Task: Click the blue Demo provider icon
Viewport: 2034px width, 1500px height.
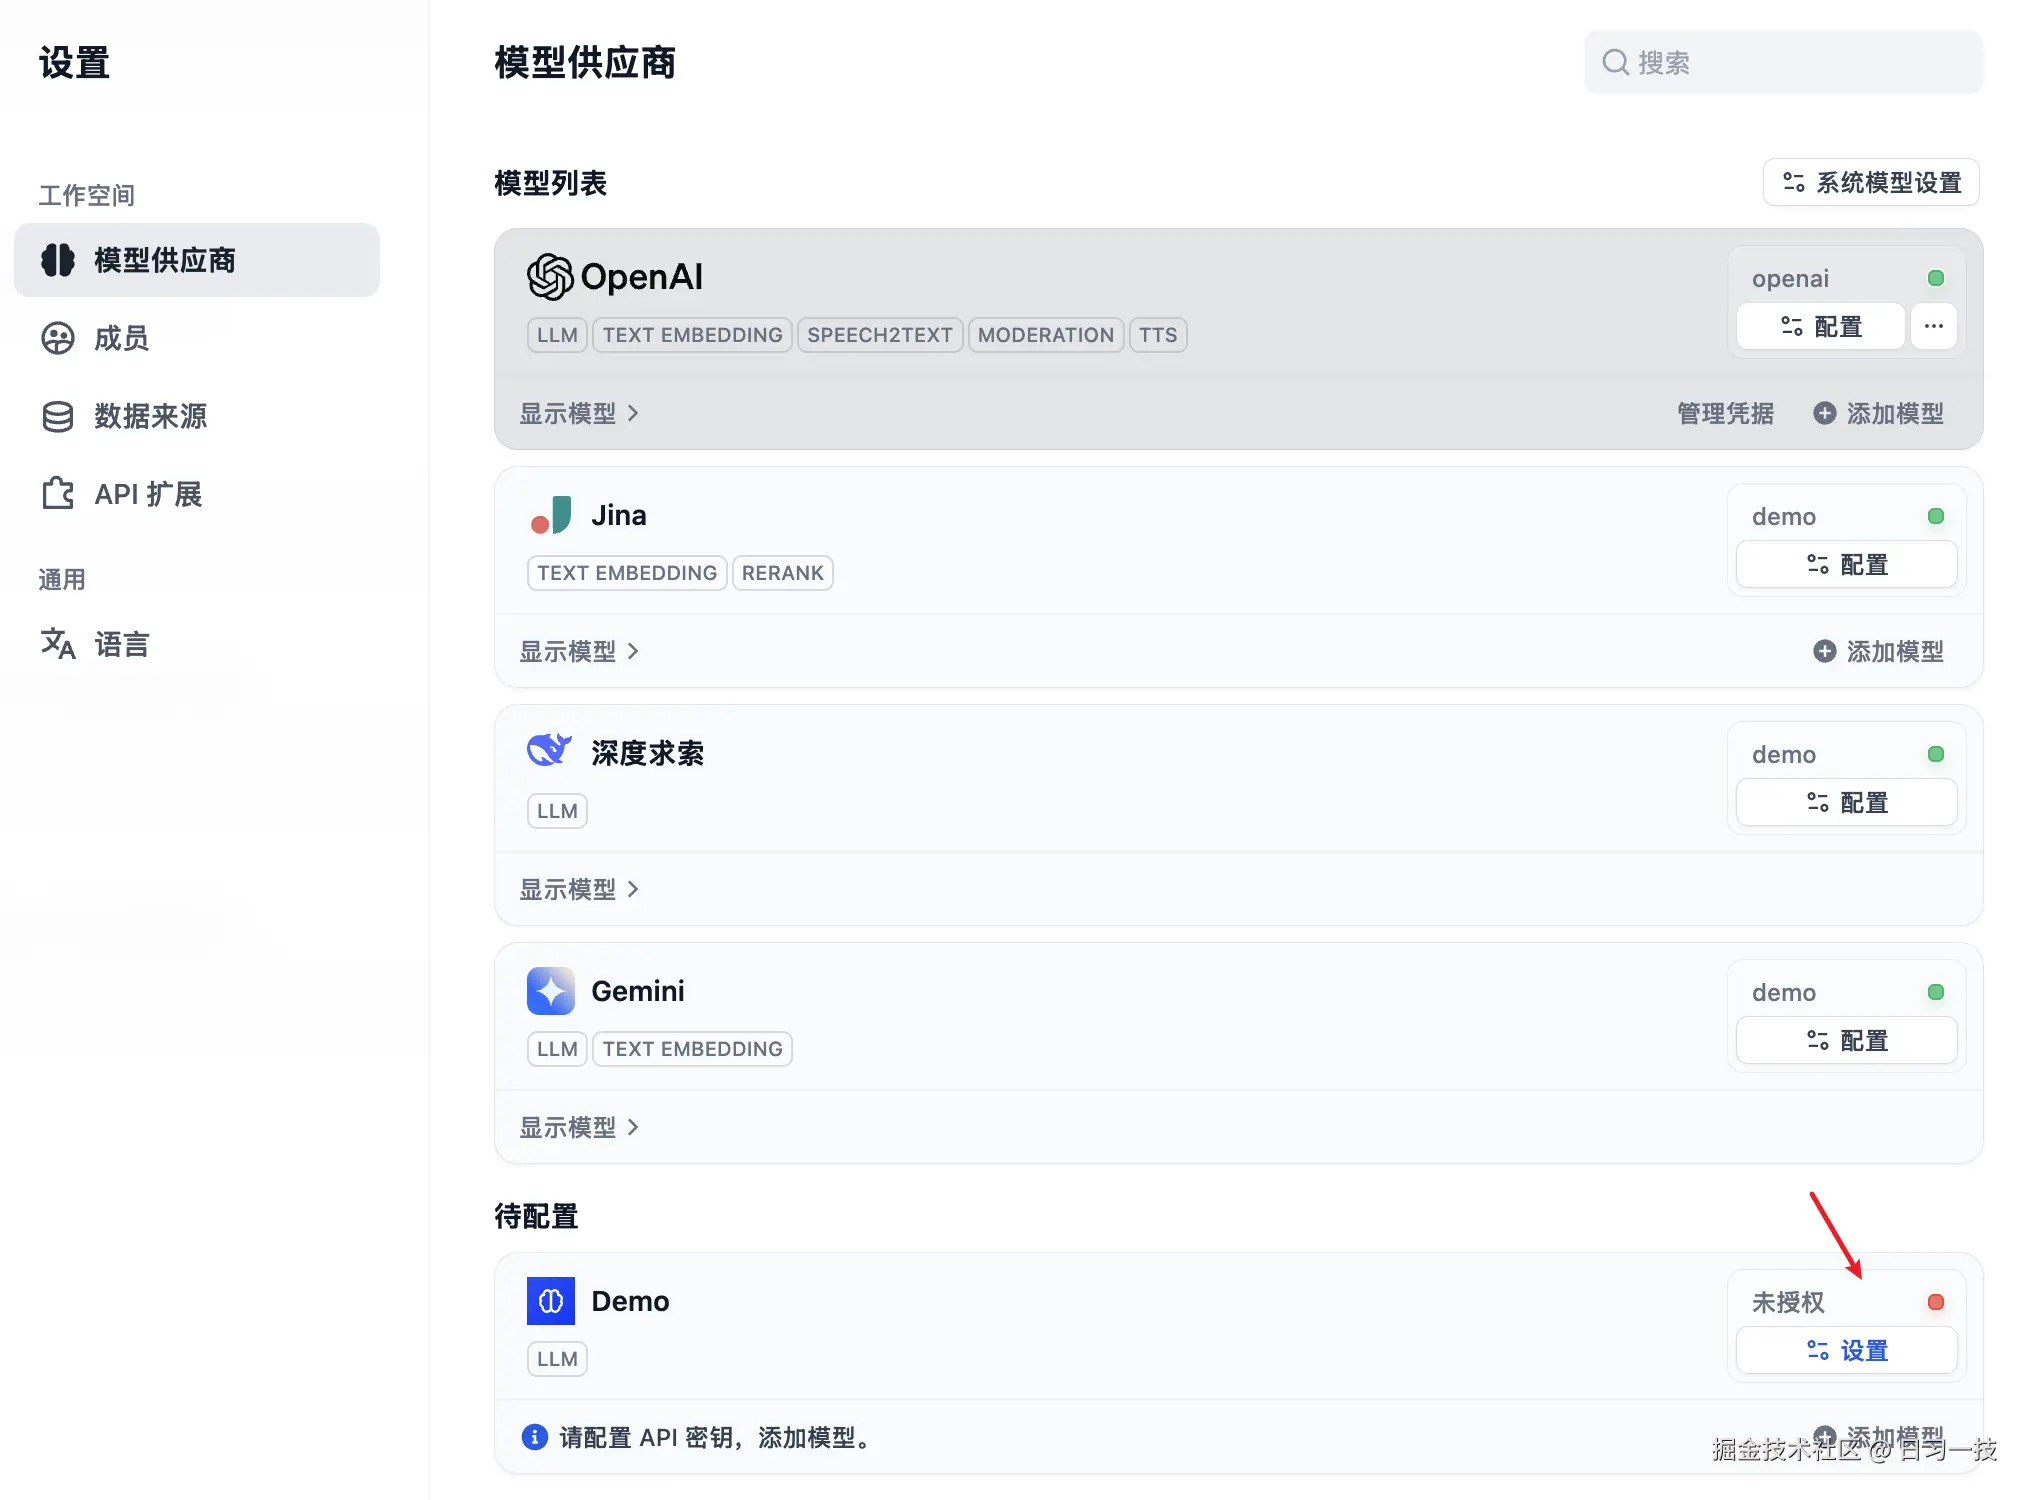Action: tap(551, 1301)
